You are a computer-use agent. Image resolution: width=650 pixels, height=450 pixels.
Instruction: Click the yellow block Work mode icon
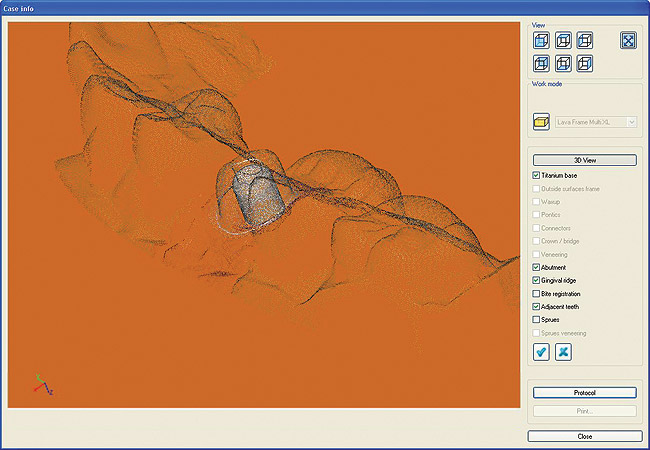pyautogui.click(x=541, y=122)
